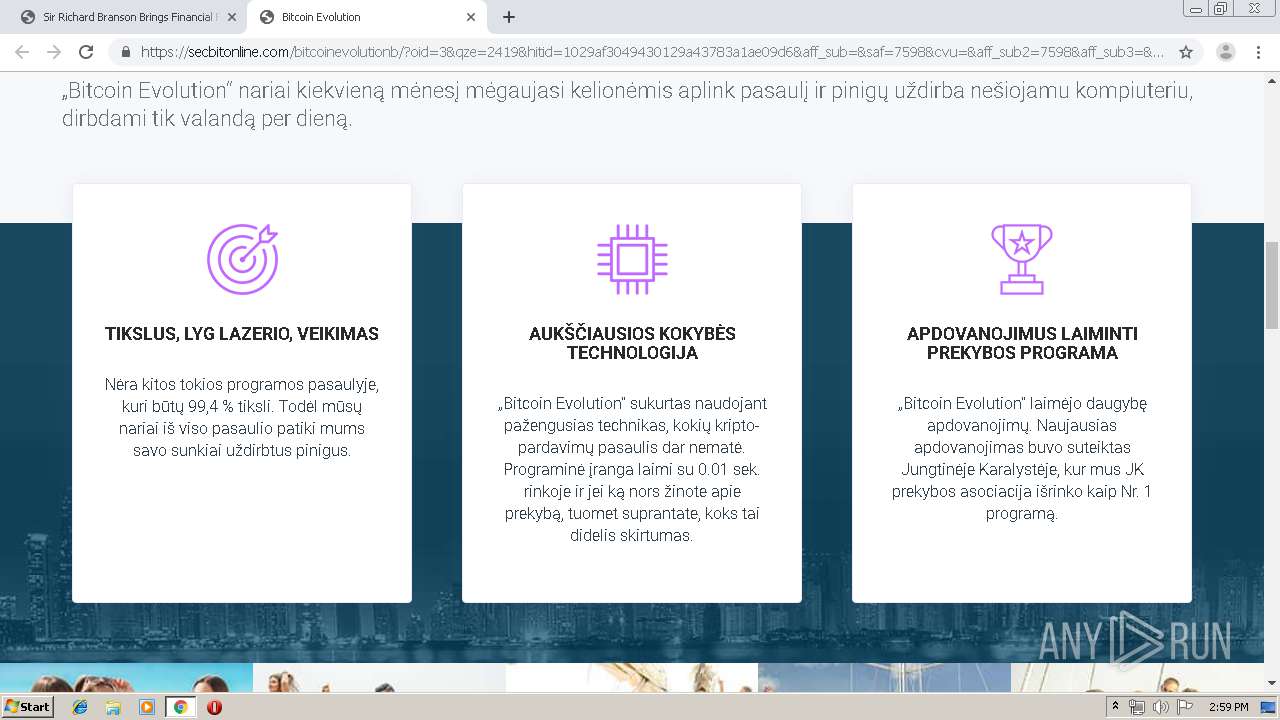Viewport: 1280px width, 720px height.
Task: Open the Windows Start menu
Action: [x=27, y=706]
